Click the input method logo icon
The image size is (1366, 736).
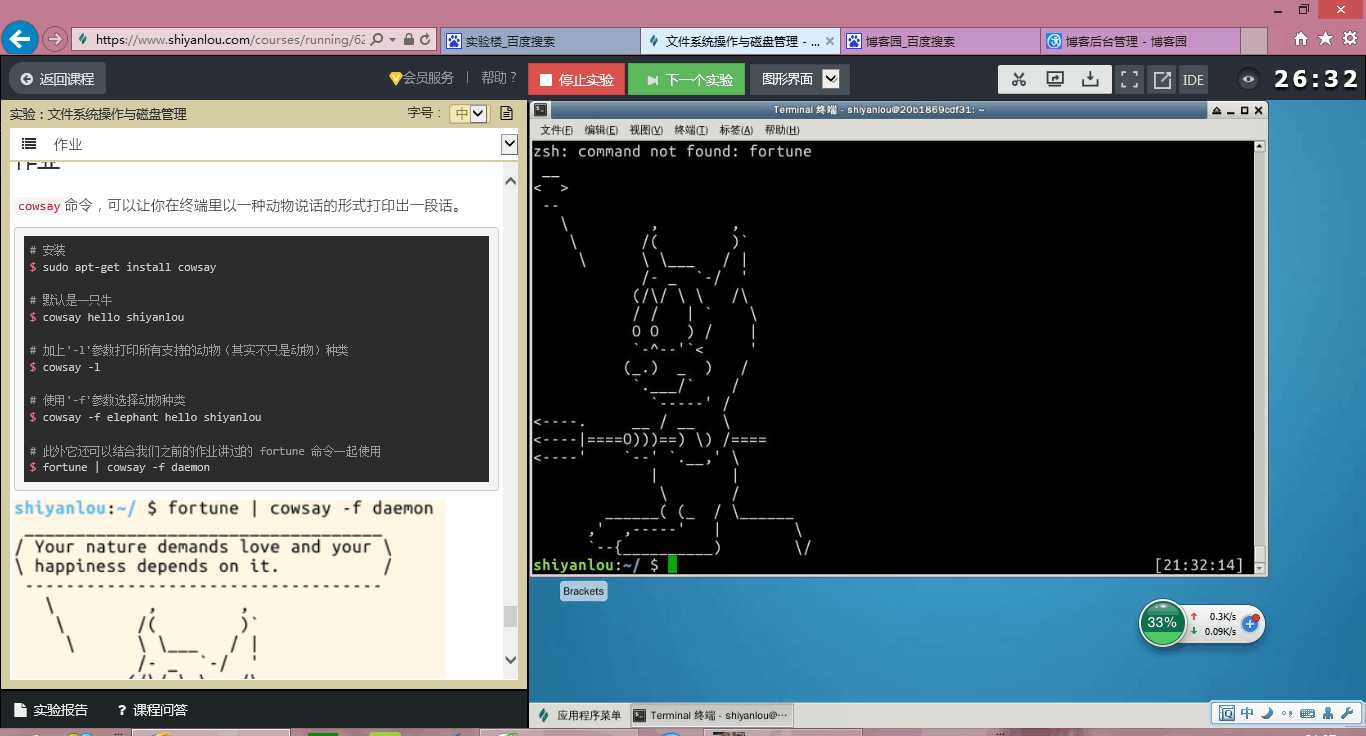coord(1227,713)
